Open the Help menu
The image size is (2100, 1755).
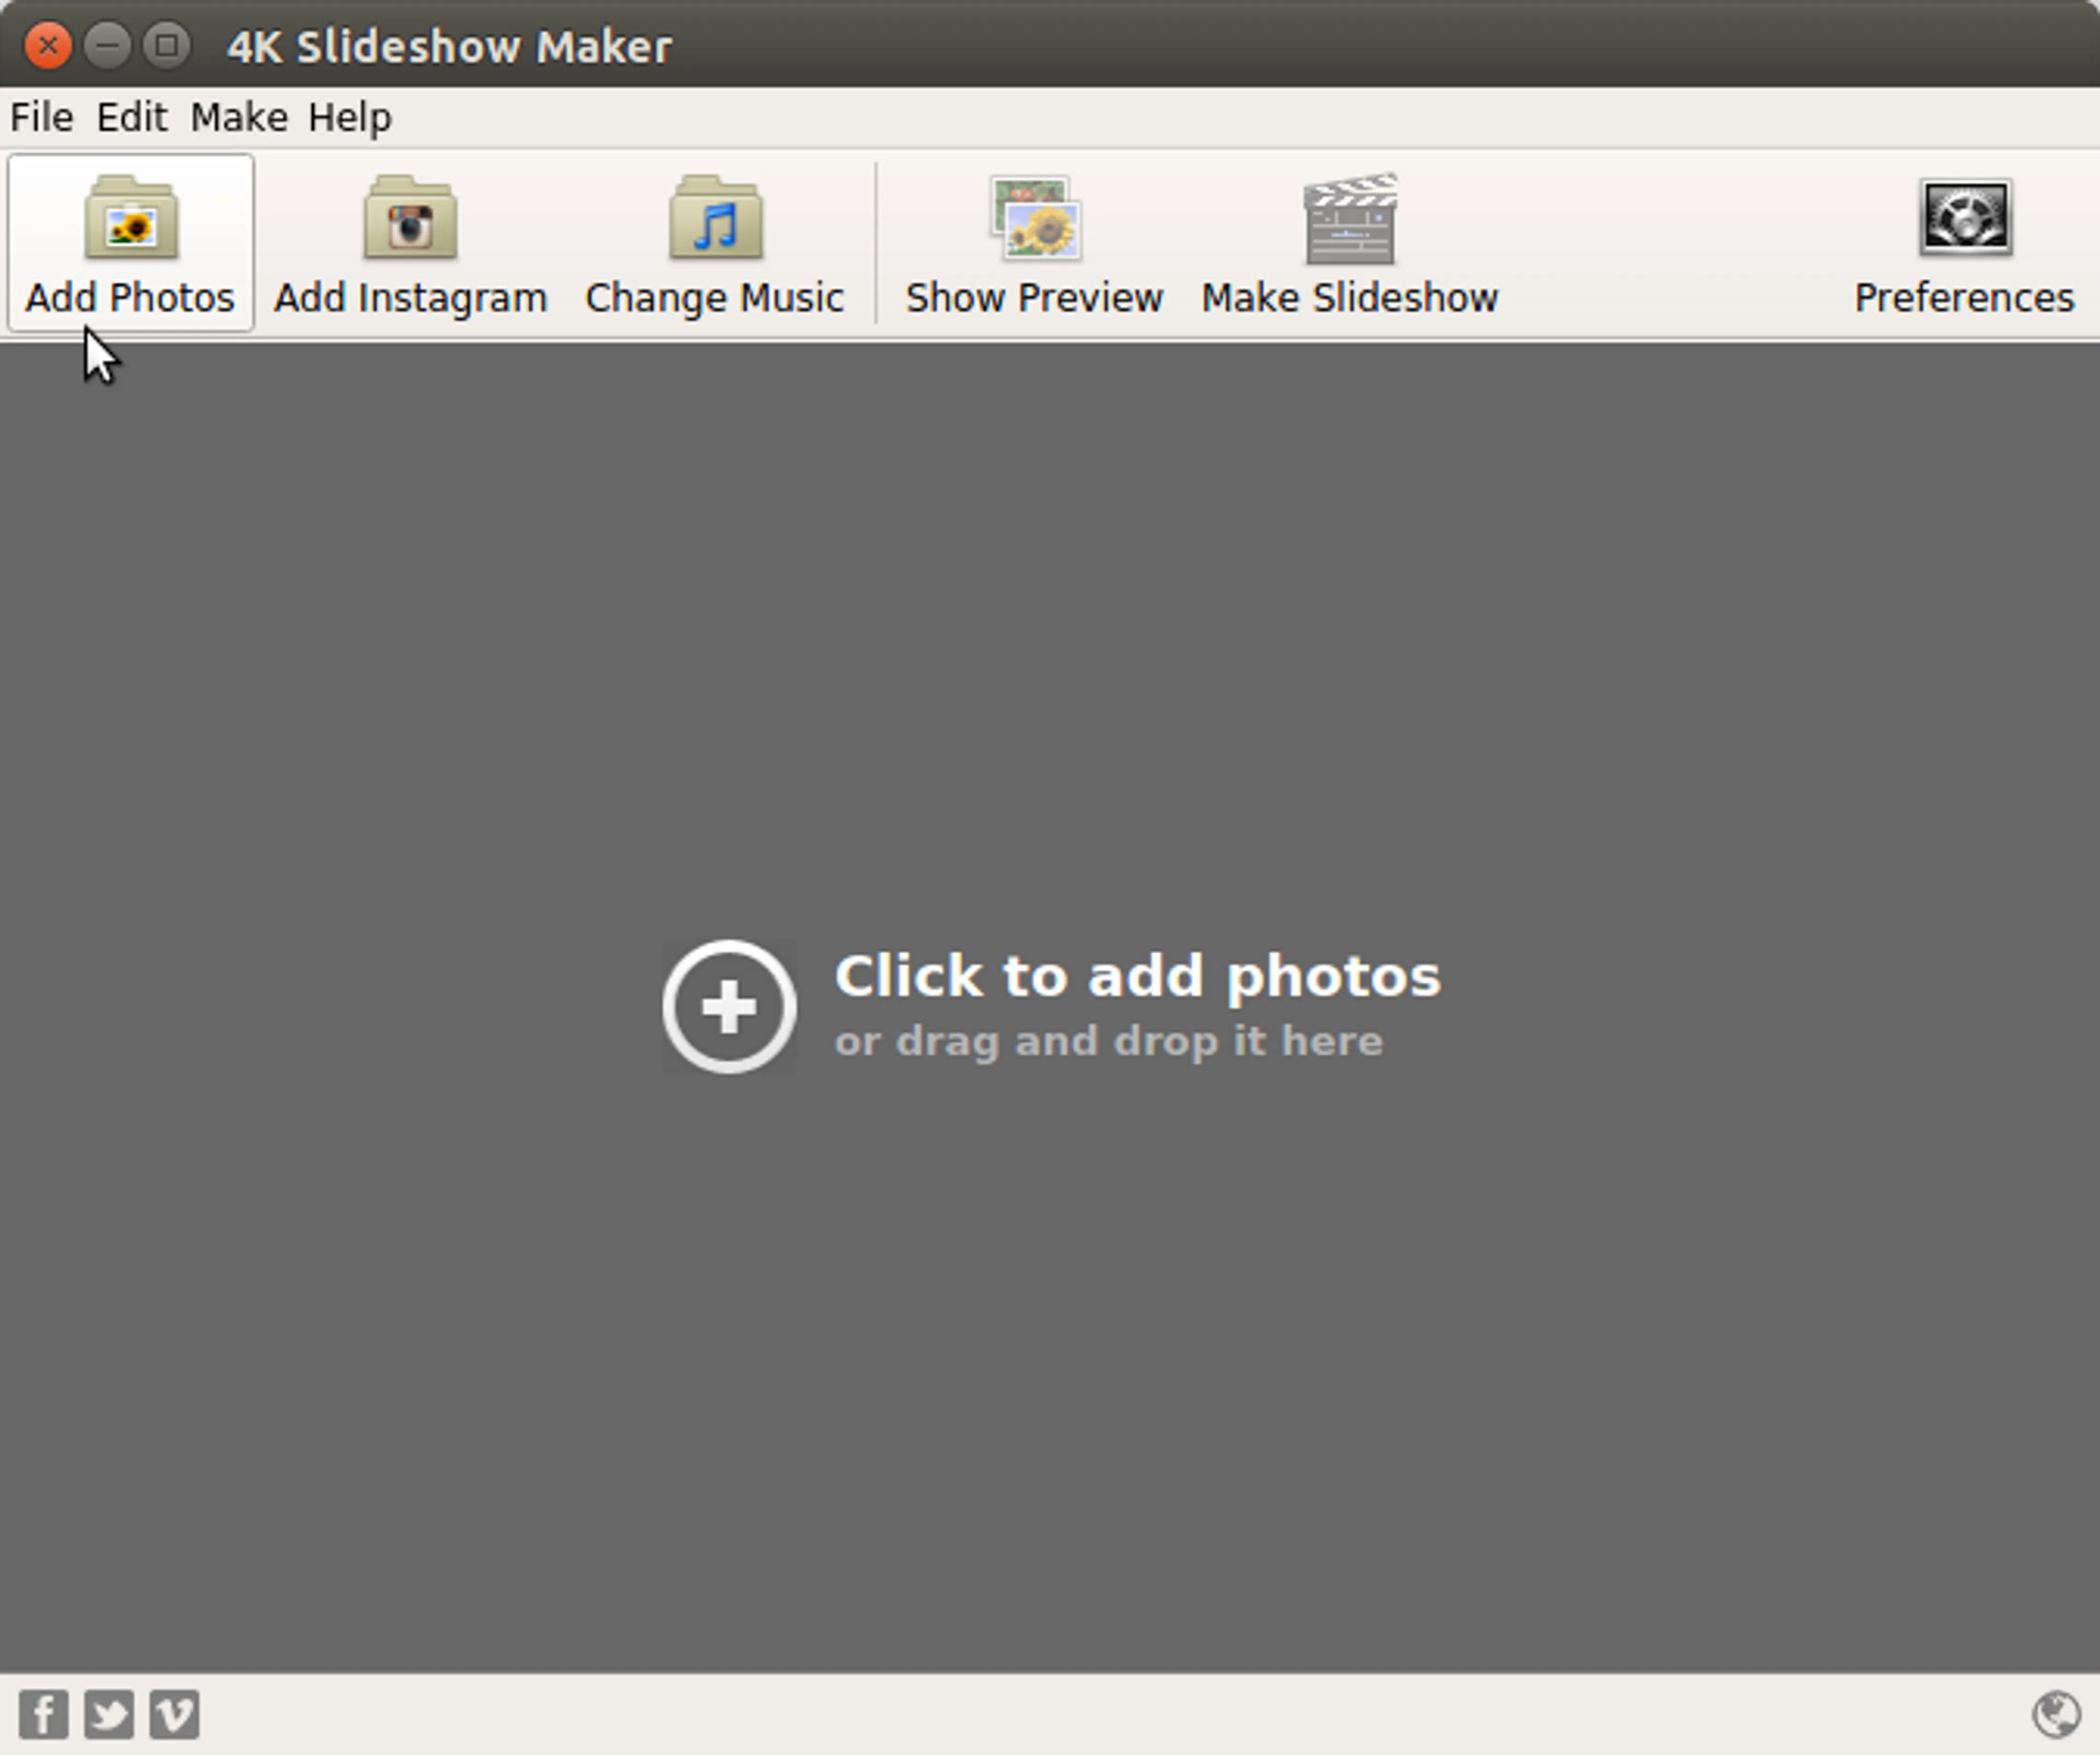click(349, 118)
